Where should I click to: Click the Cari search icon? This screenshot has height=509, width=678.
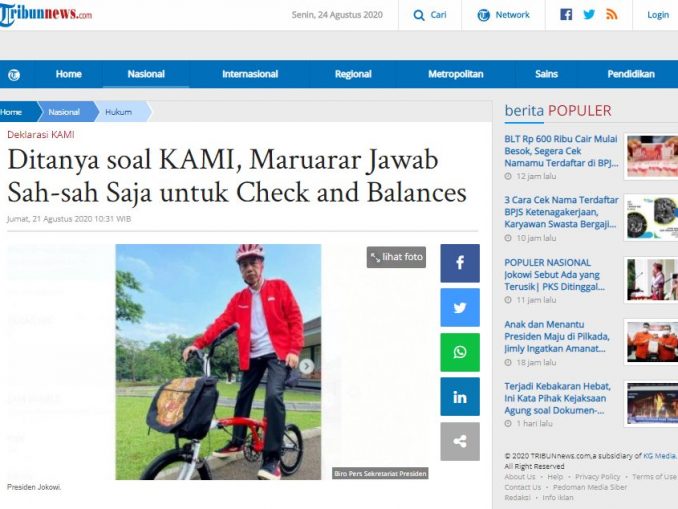point(419,15)
